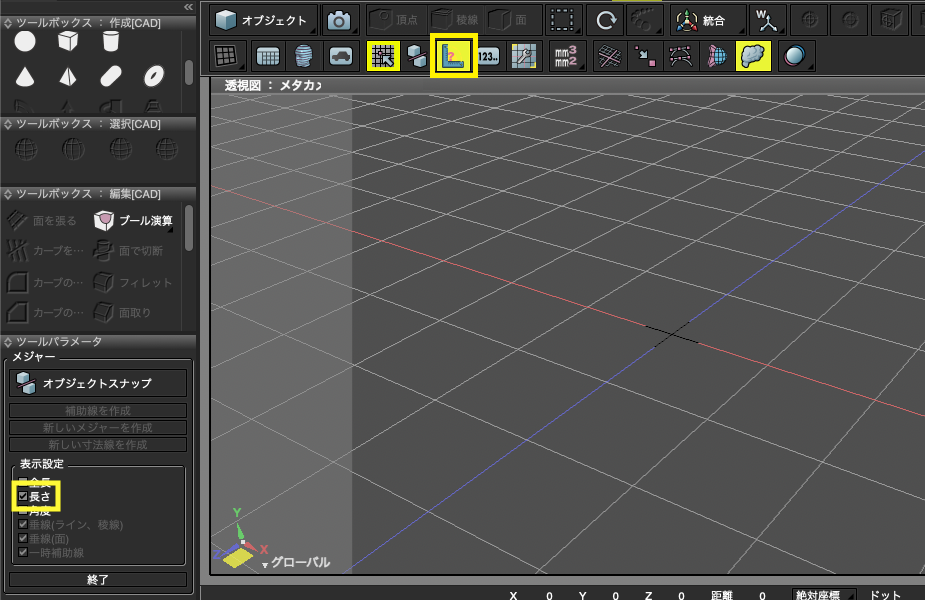This screenshot has width=925, height=600.
Task: Click the 新しい寸法線を作成 button
Action: 98,445
